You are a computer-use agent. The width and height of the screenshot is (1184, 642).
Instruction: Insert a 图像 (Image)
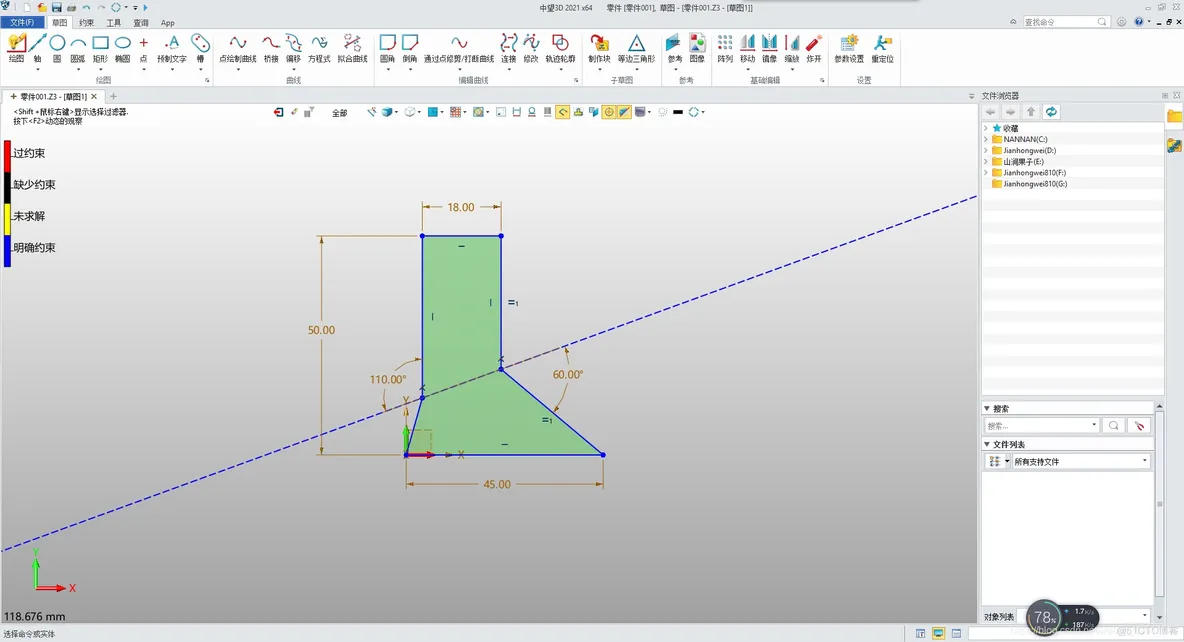(x=697, y=48)
